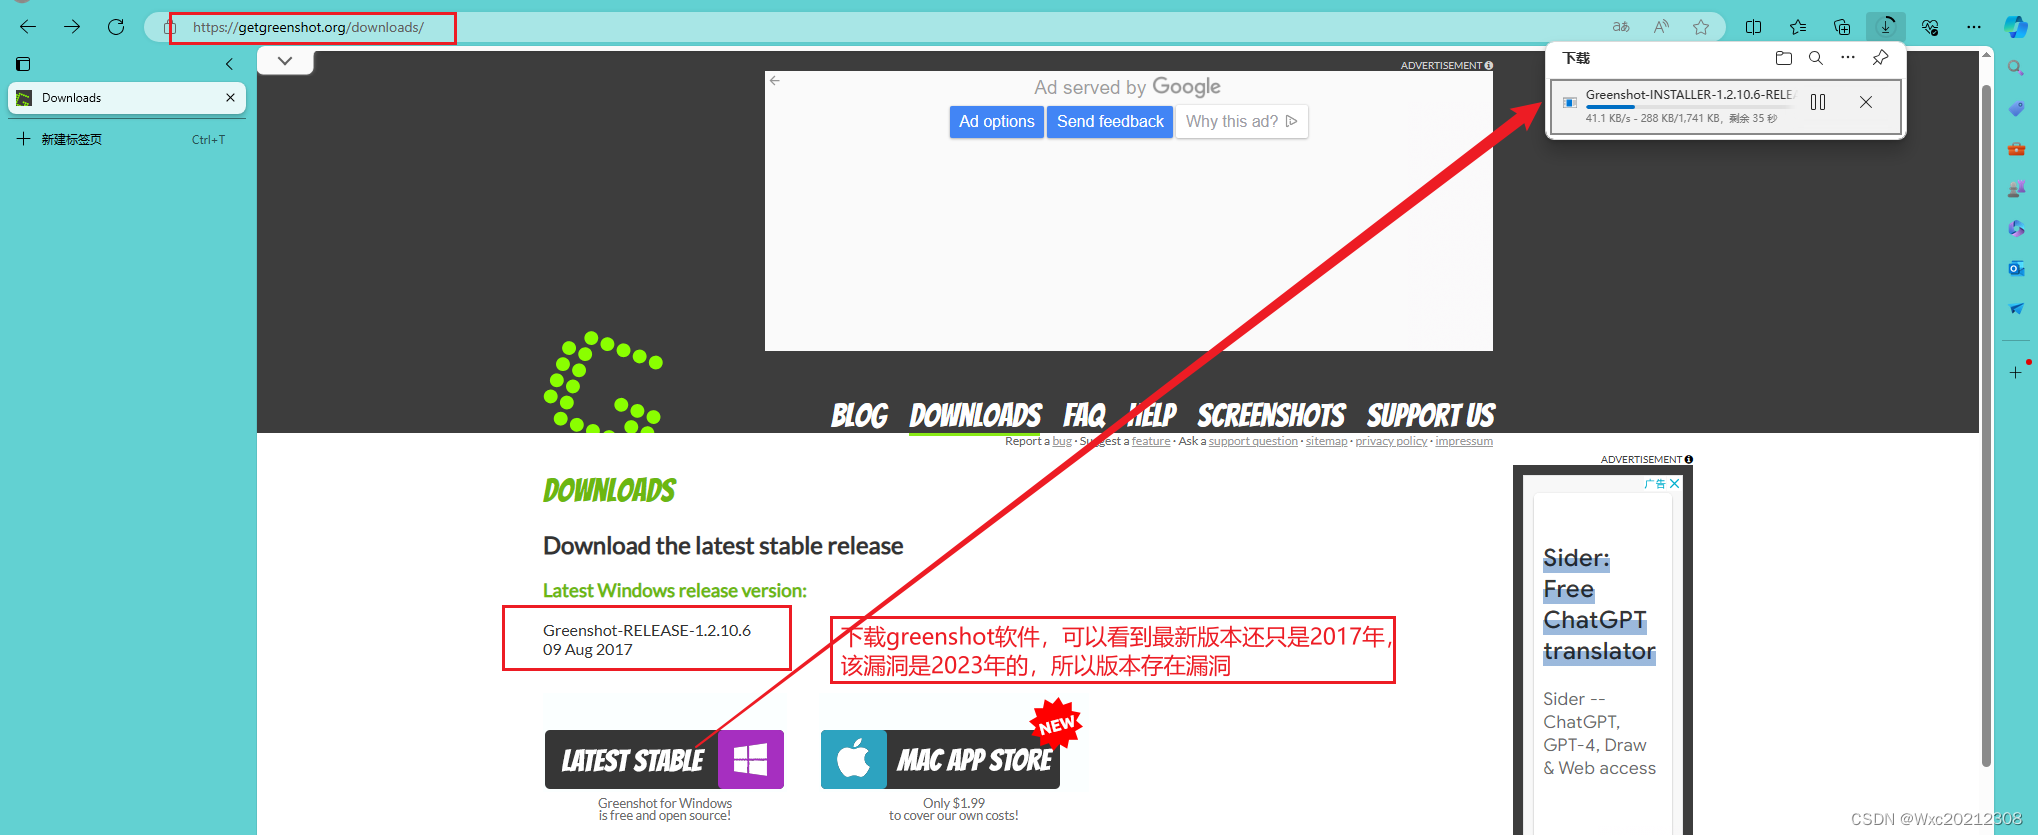The height and width of the screenshot is (835, 2038).
Task: Open the sidebar Shopping tag icon
Action: pos(2016,108)
